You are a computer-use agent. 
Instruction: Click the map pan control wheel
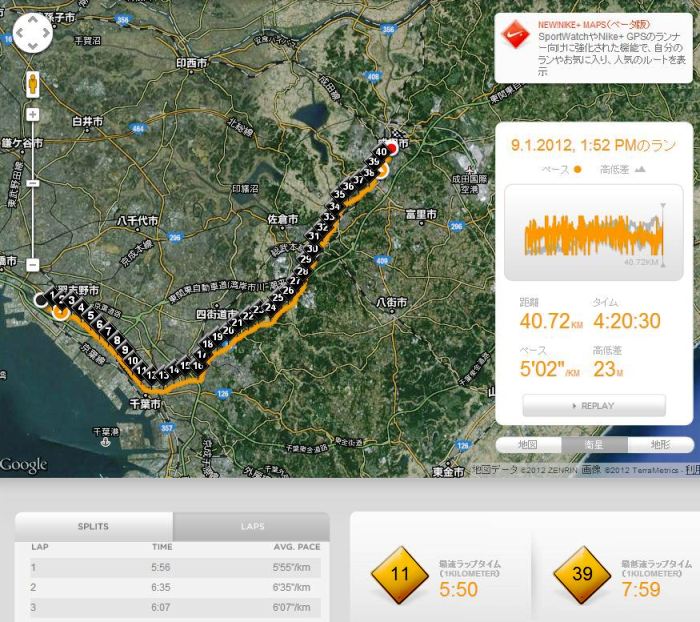pos(33,33)
